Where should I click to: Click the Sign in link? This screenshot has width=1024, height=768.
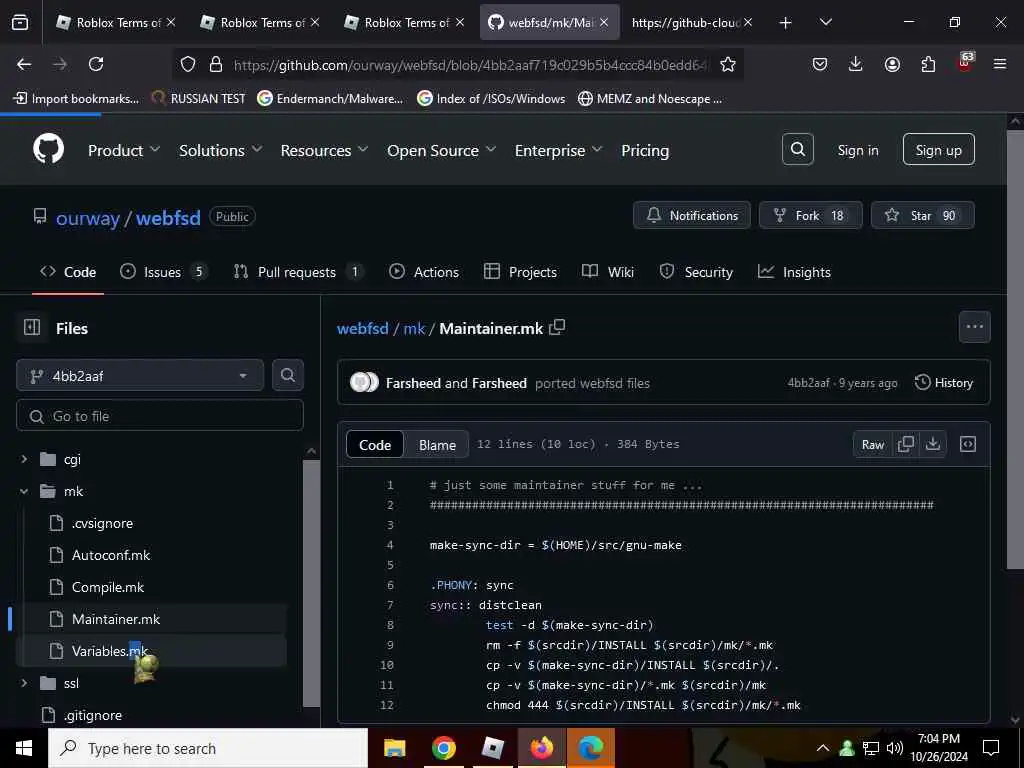coord(857,150)
